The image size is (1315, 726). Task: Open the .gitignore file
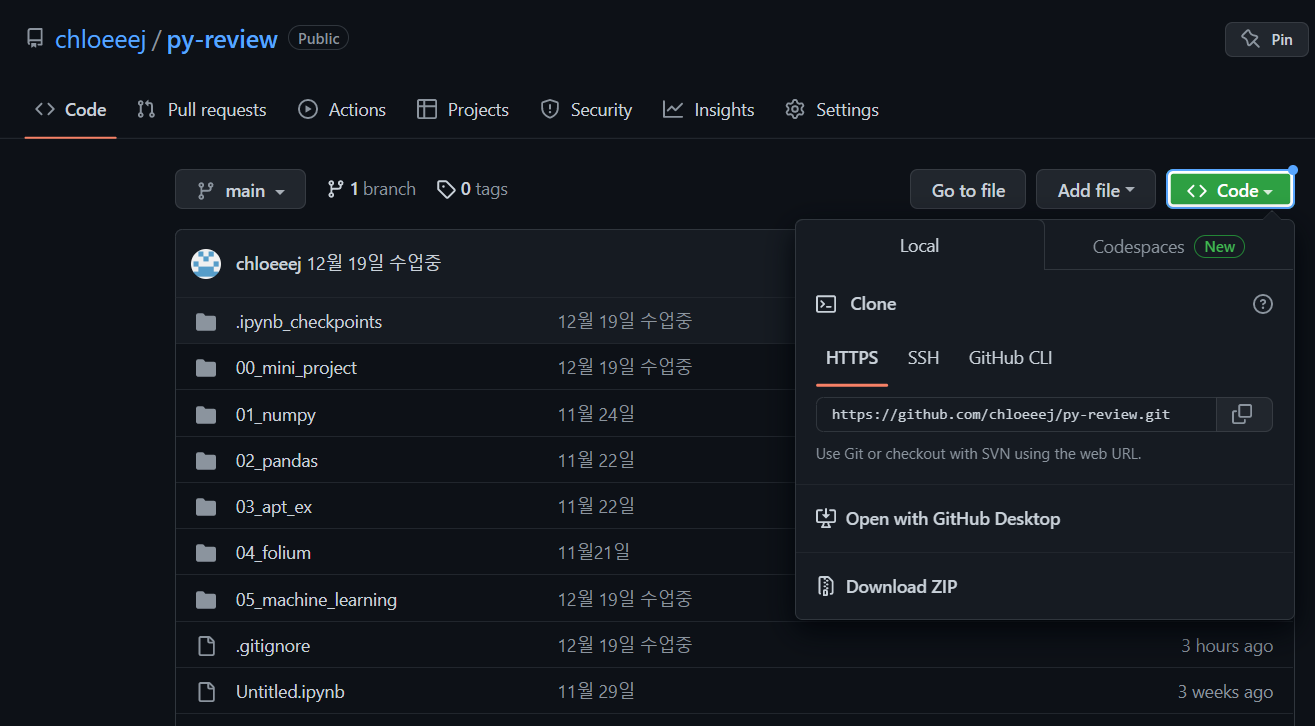[x=273, y=646]
